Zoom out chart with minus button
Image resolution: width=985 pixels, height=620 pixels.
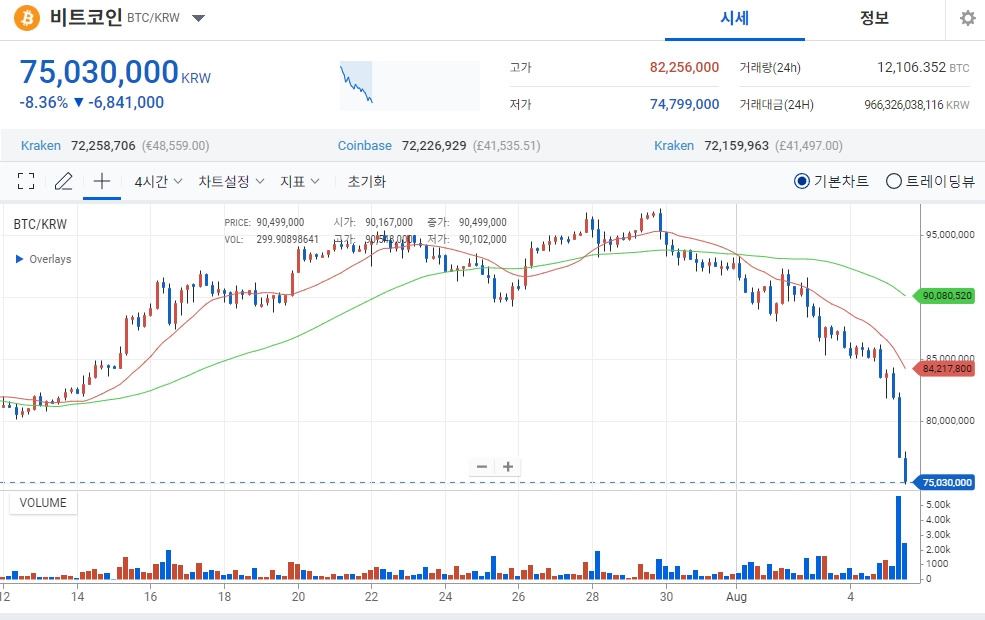click(482, 467)
